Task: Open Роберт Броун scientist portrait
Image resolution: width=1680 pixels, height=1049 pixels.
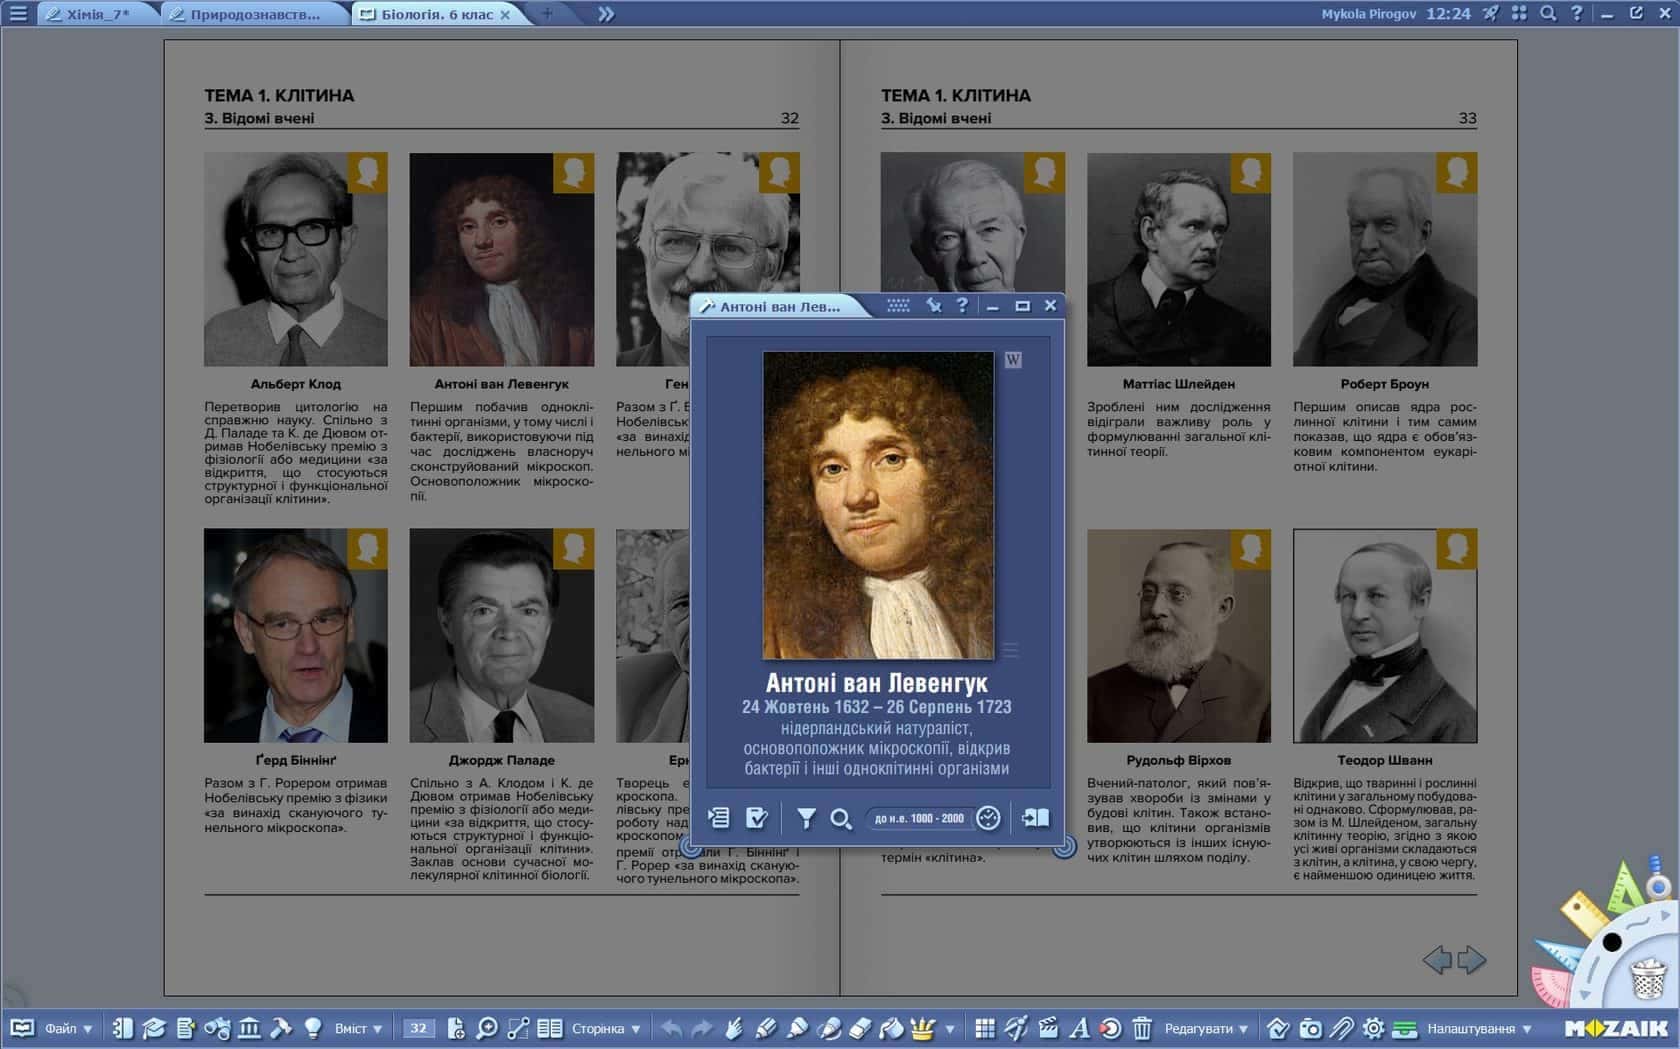Action: (x=1385, y=259)
